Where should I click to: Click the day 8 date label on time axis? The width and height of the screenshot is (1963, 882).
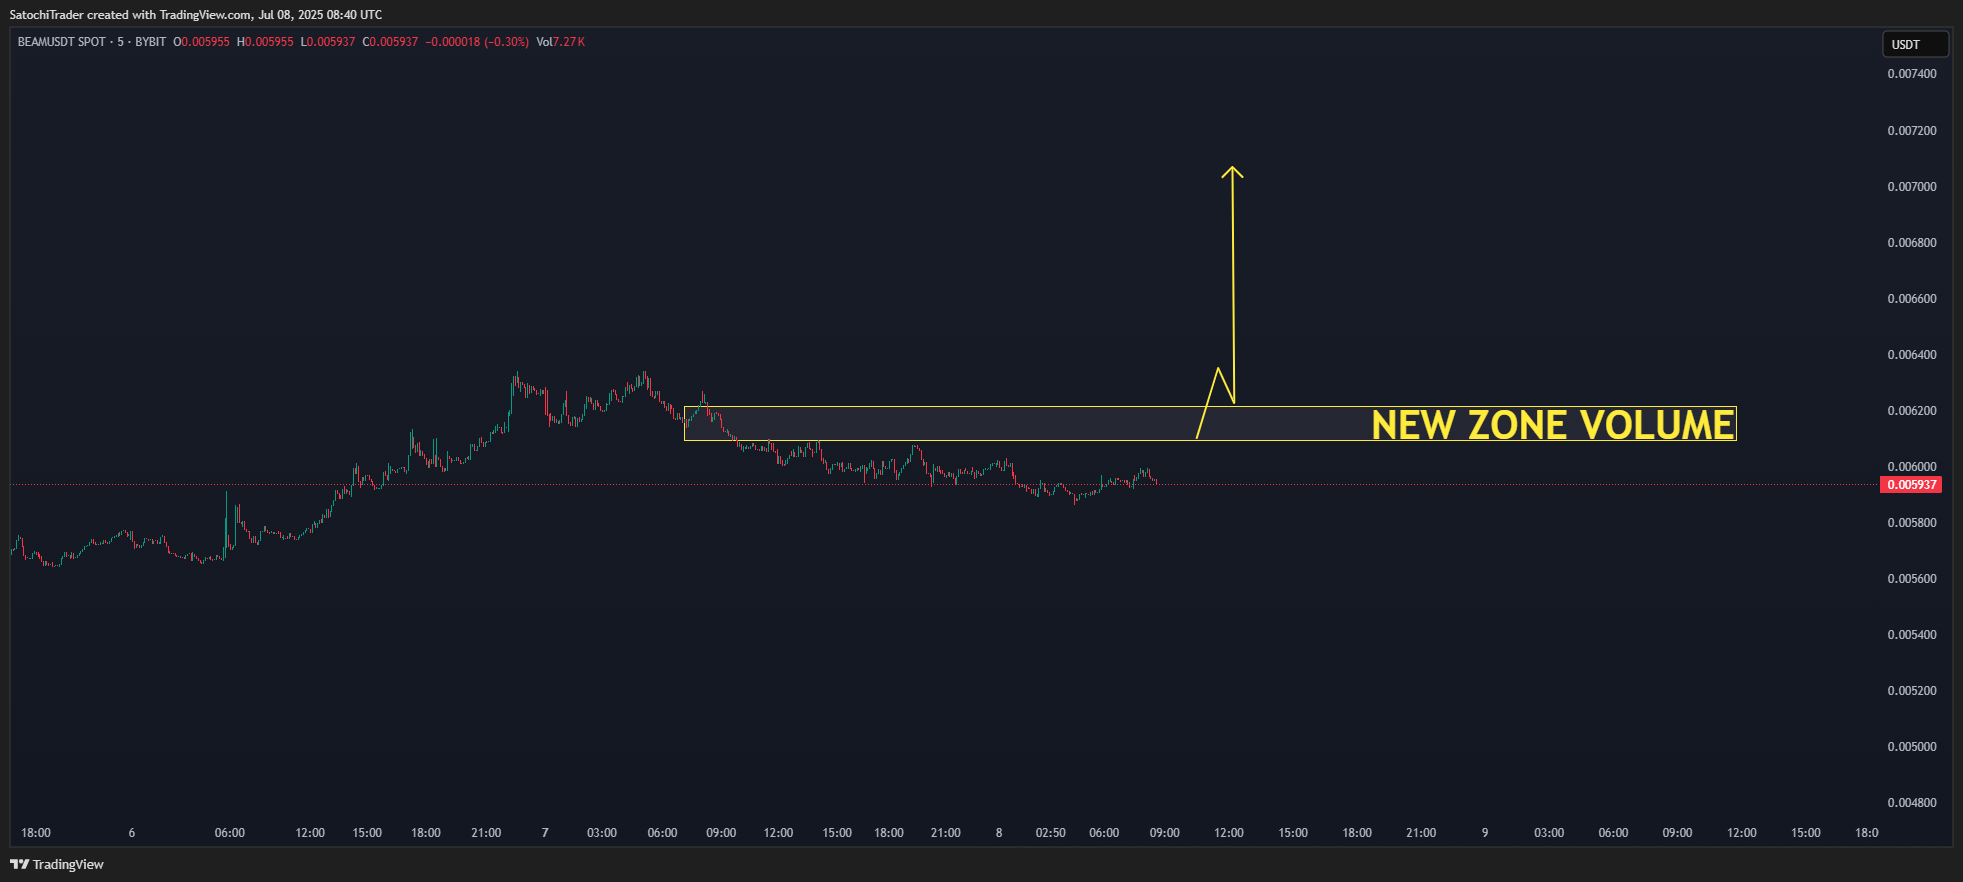tap(999, 833)
